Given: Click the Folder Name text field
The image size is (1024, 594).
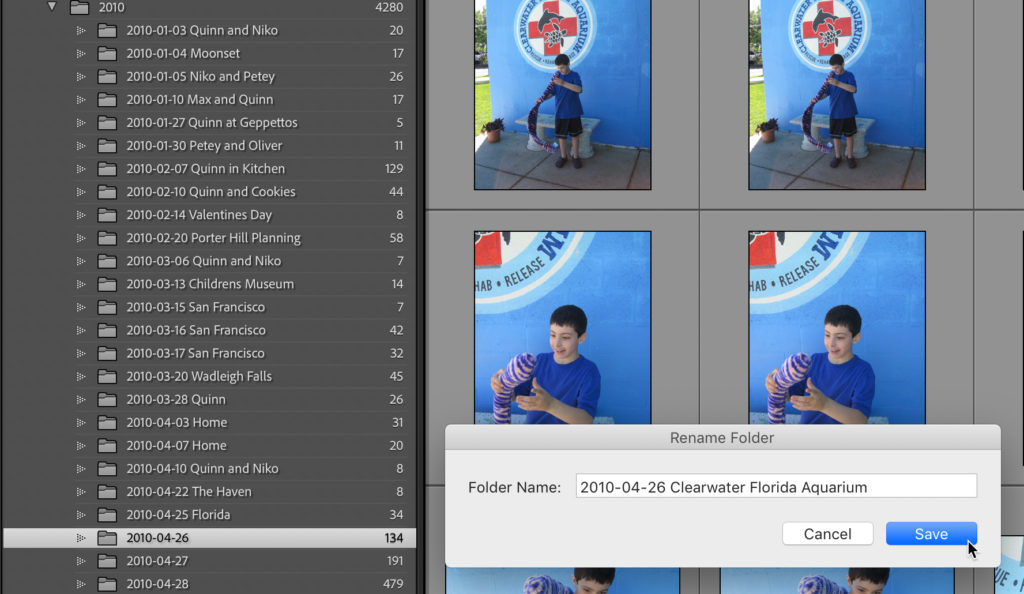Looking at the screenshot, I should coord(775,487).
